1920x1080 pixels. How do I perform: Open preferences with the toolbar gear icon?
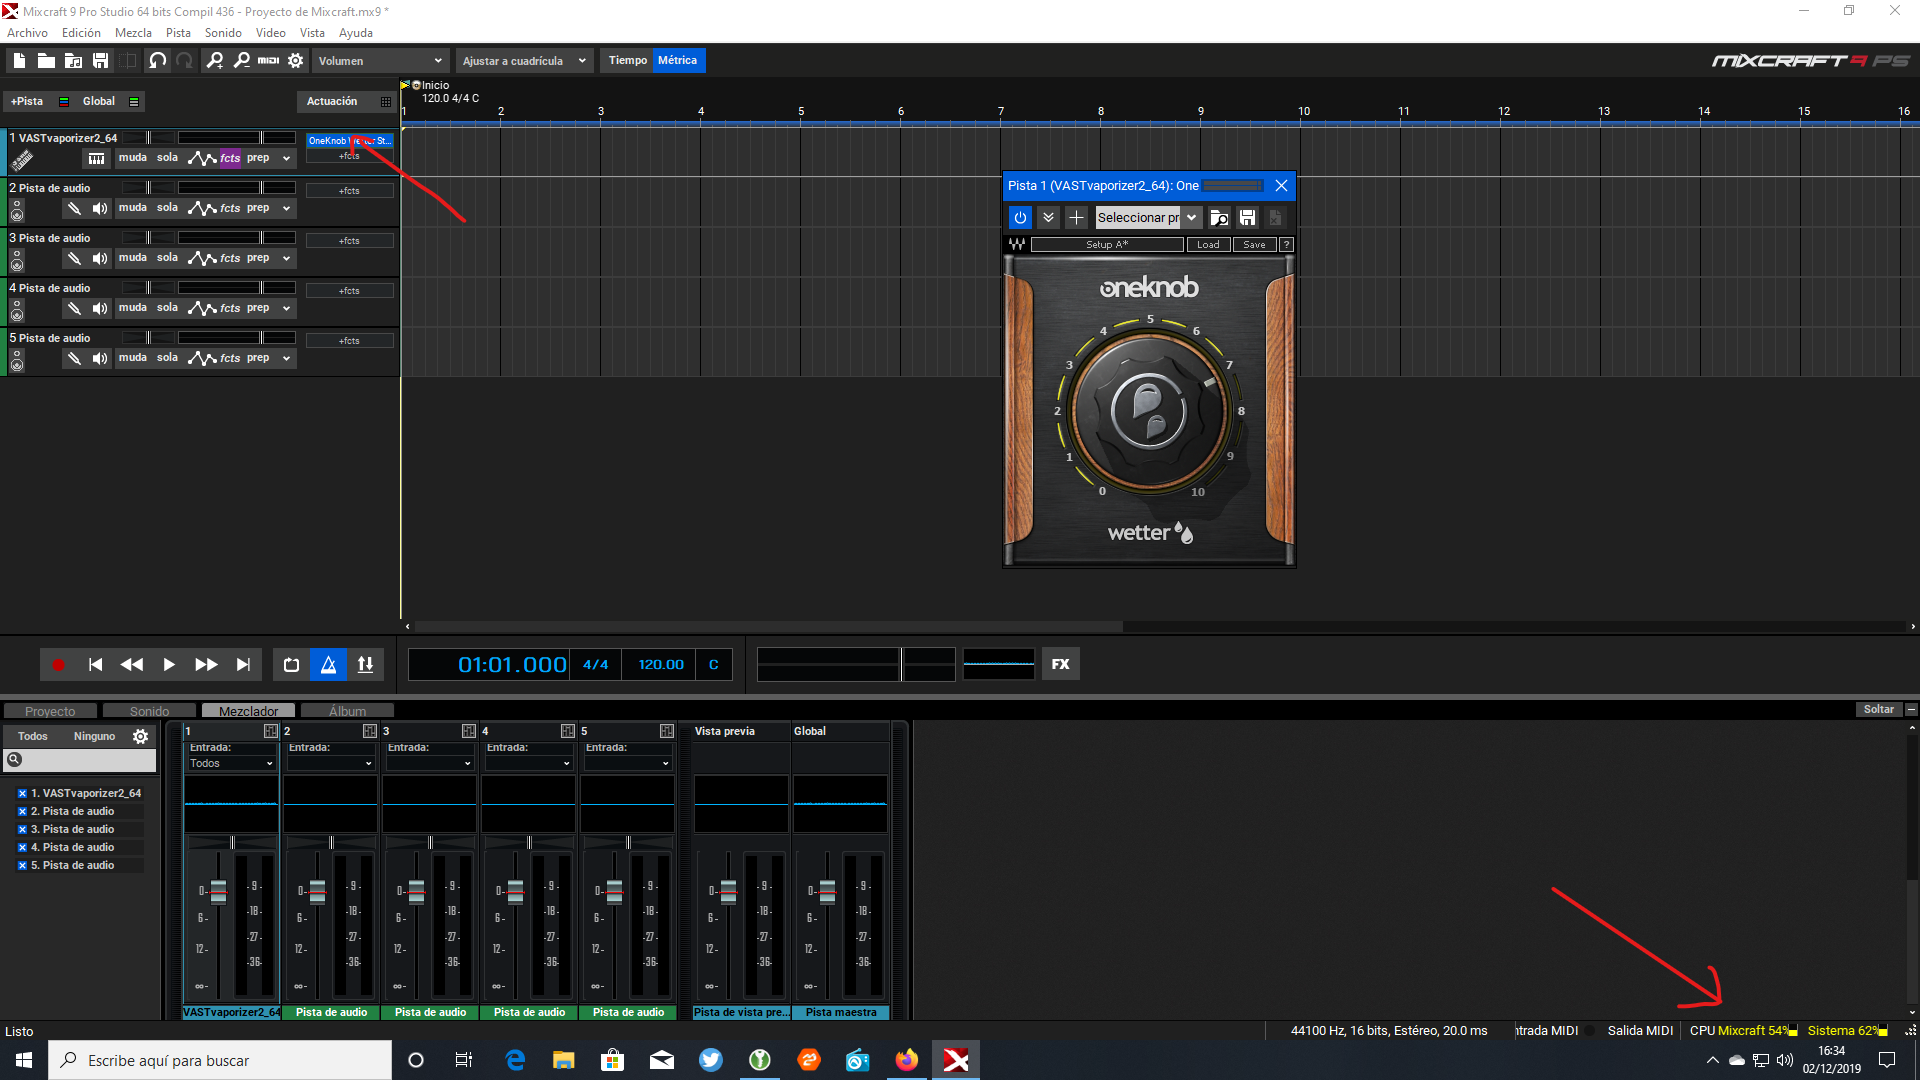pos(296,61)
